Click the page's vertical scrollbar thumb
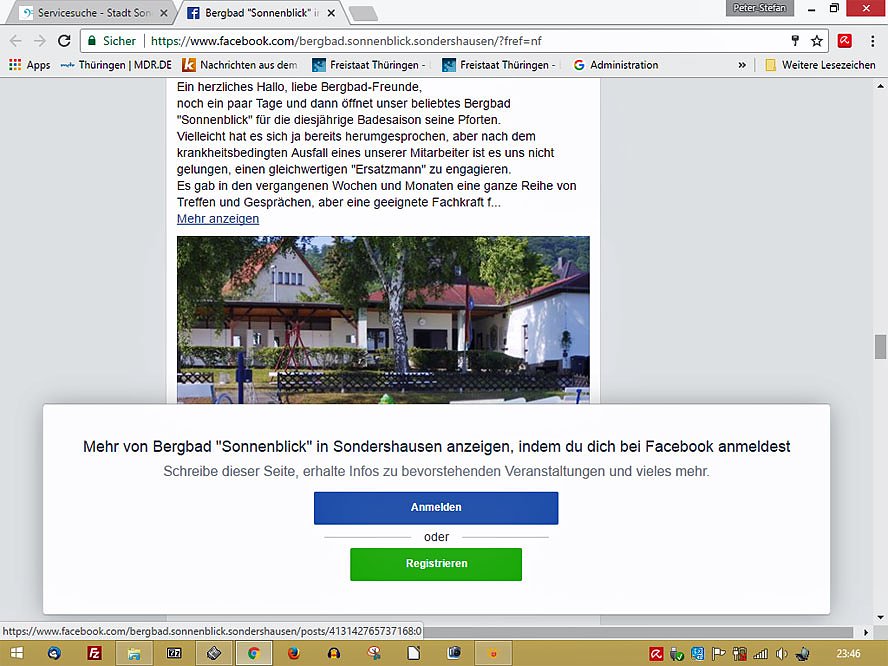 [880, 347]
